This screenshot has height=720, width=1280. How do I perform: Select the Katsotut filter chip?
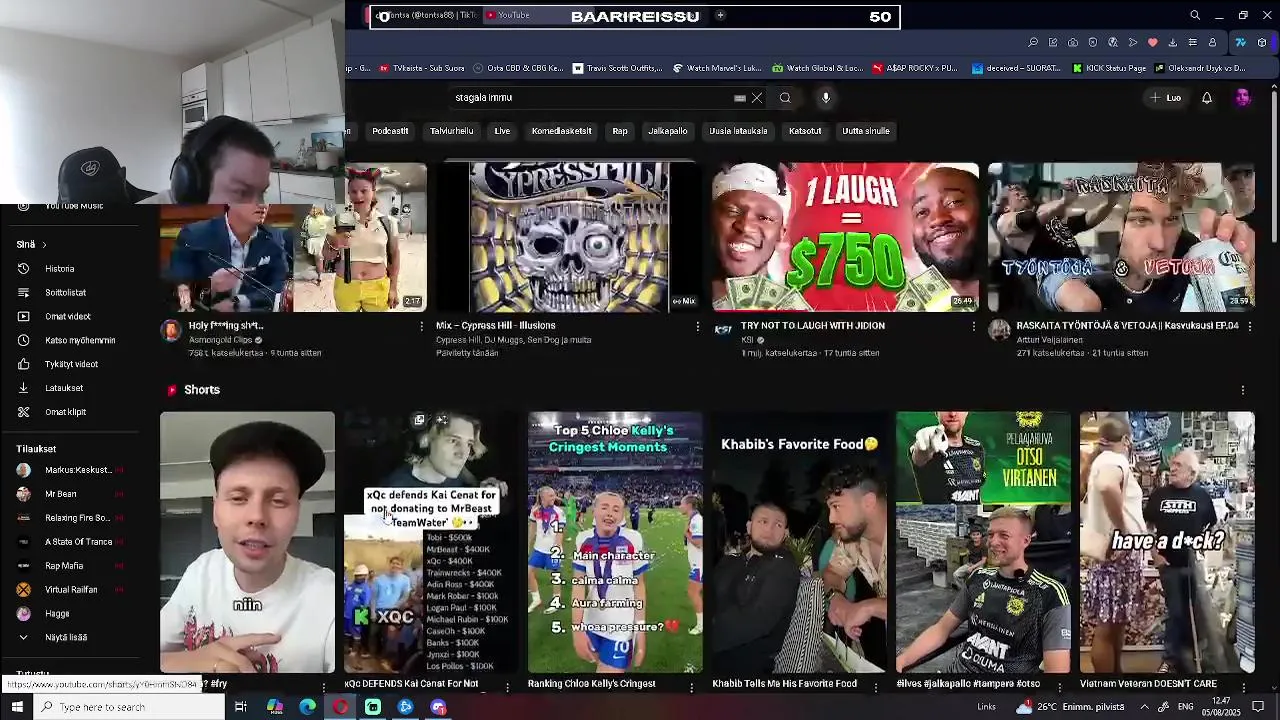pyautogui.click(x=805, y=131)
